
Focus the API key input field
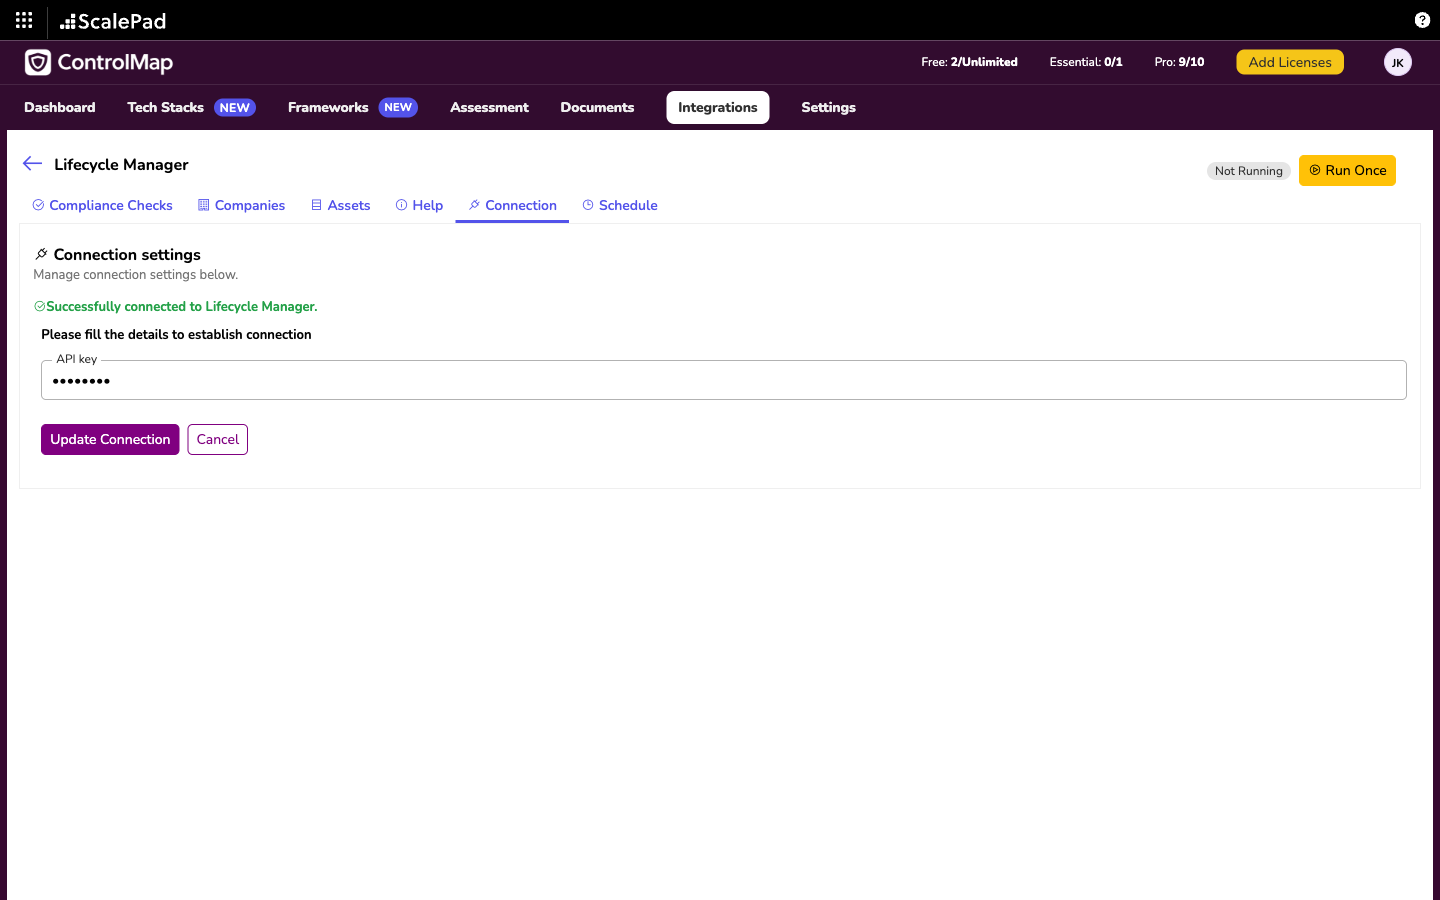(x=724, y=380)
